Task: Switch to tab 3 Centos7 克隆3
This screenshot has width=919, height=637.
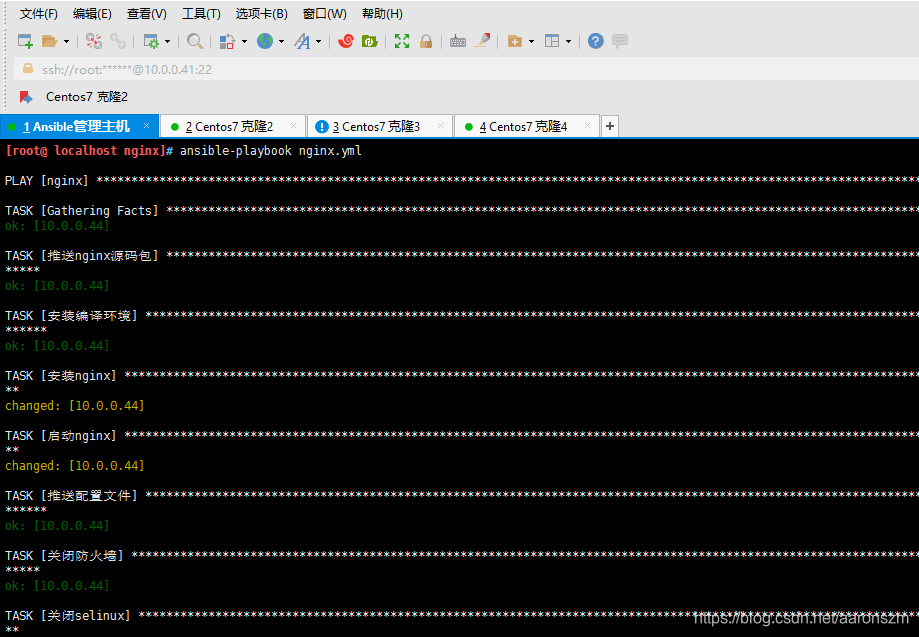Action: tap(379, 126)
